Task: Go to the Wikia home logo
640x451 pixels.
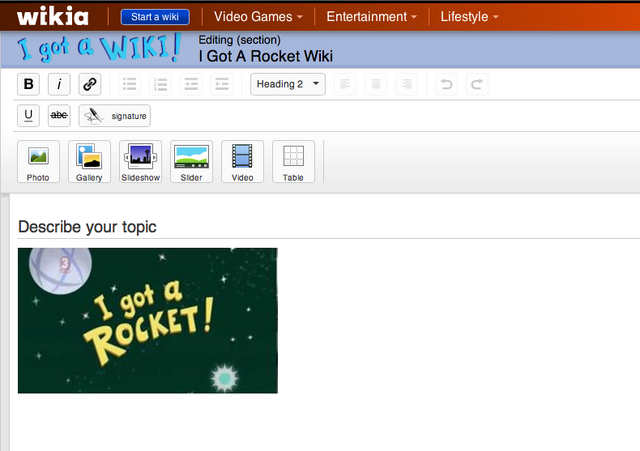Action: pos(53,16)
